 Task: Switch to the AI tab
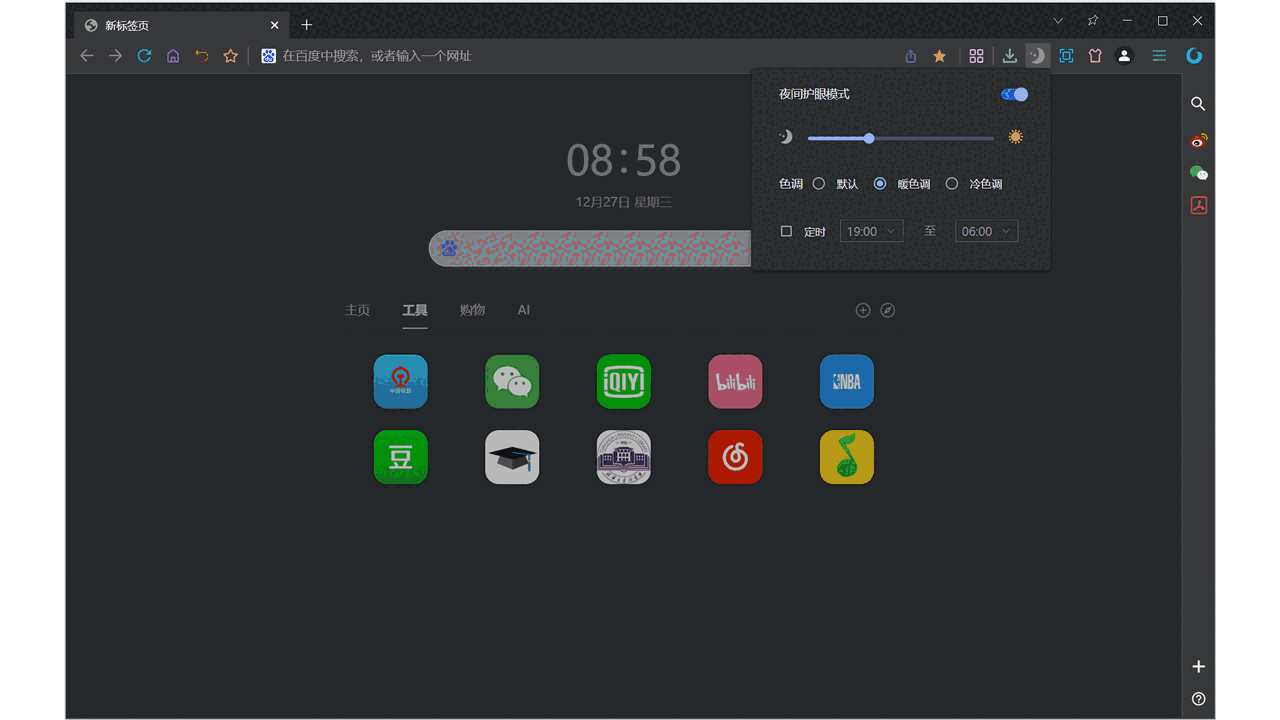(523, 310)
